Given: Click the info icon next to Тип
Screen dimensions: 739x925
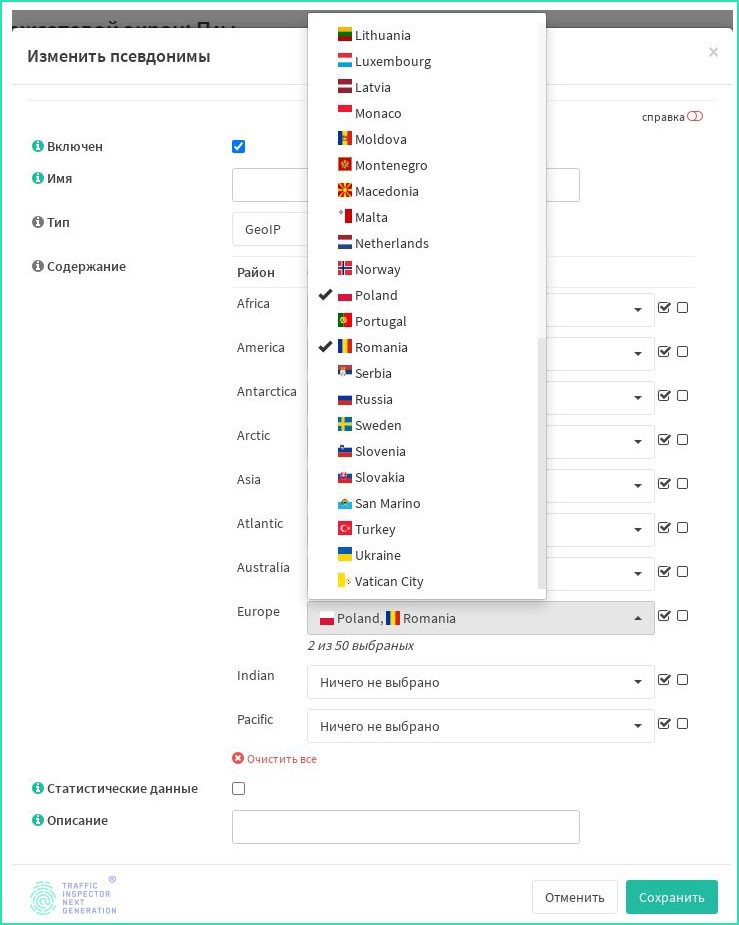Looking at the screenshot, I should tap(38, 222).
